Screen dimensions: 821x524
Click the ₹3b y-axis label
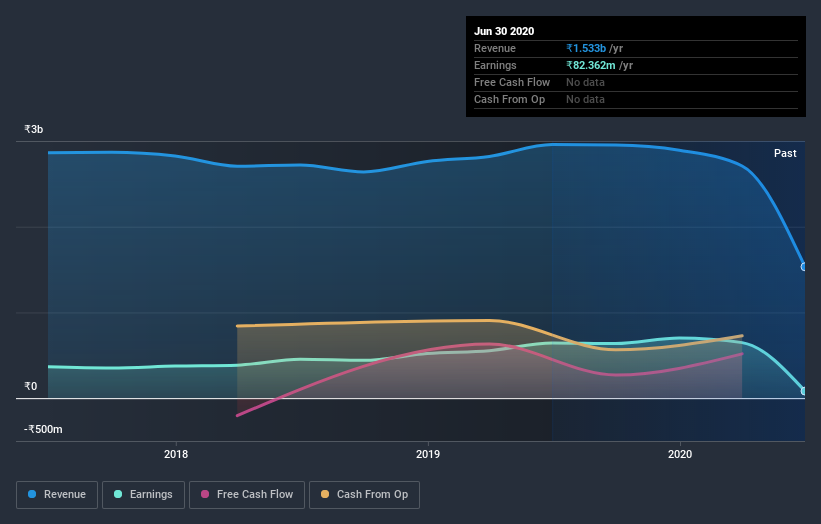pos(34,129)
